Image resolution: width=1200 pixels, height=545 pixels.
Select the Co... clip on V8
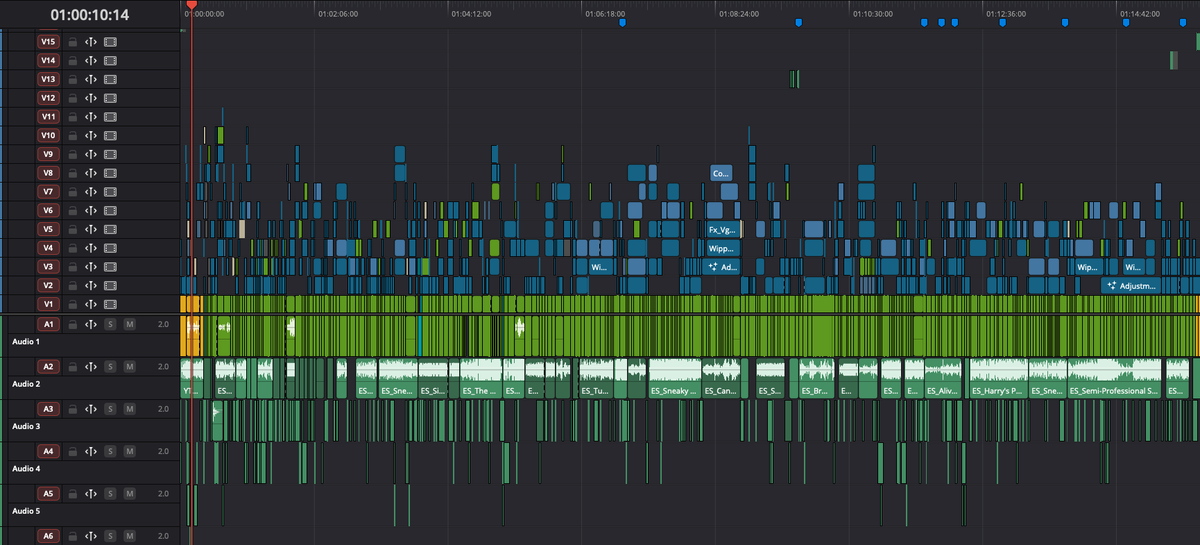pyautogui.click(x=721, y=173)
